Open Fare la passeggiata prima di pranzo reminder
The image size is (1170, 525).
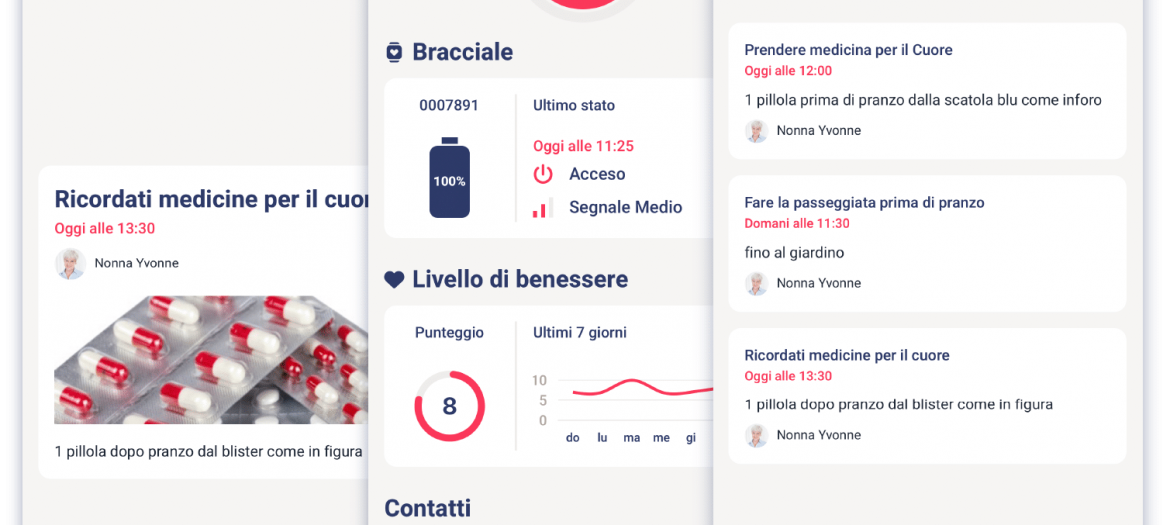pos(927,244)
